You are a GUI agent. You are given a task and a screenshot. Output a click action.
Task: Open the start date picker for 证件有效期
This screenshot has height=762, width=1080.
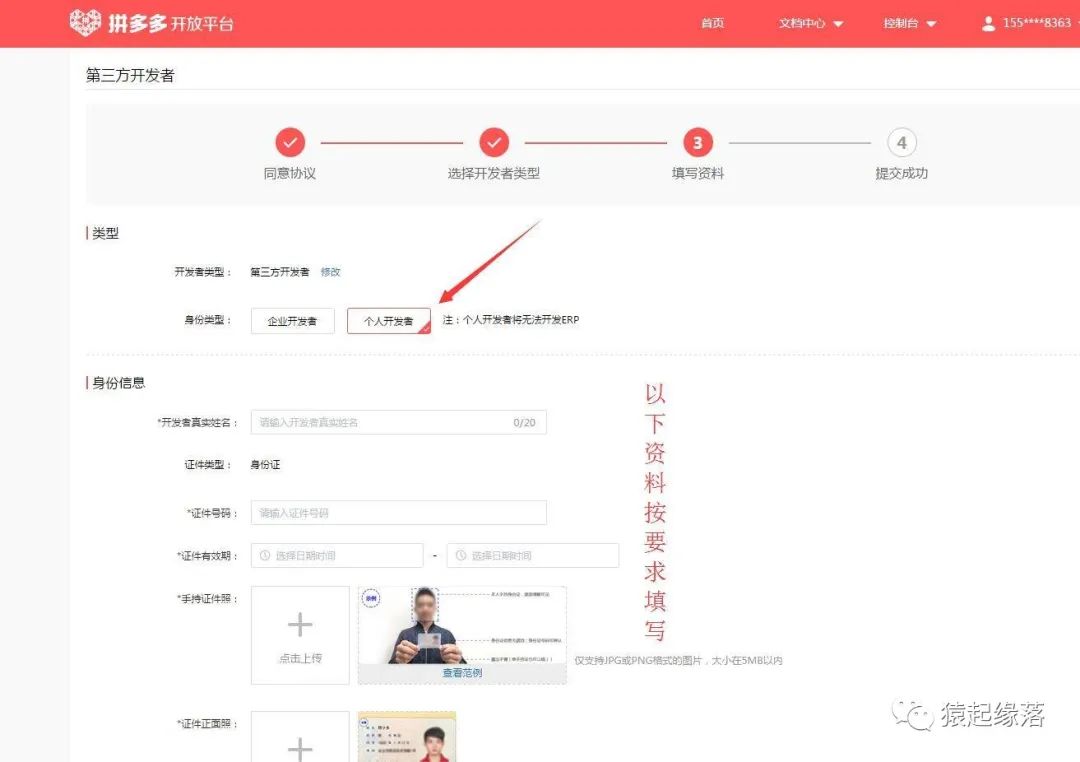337,555
